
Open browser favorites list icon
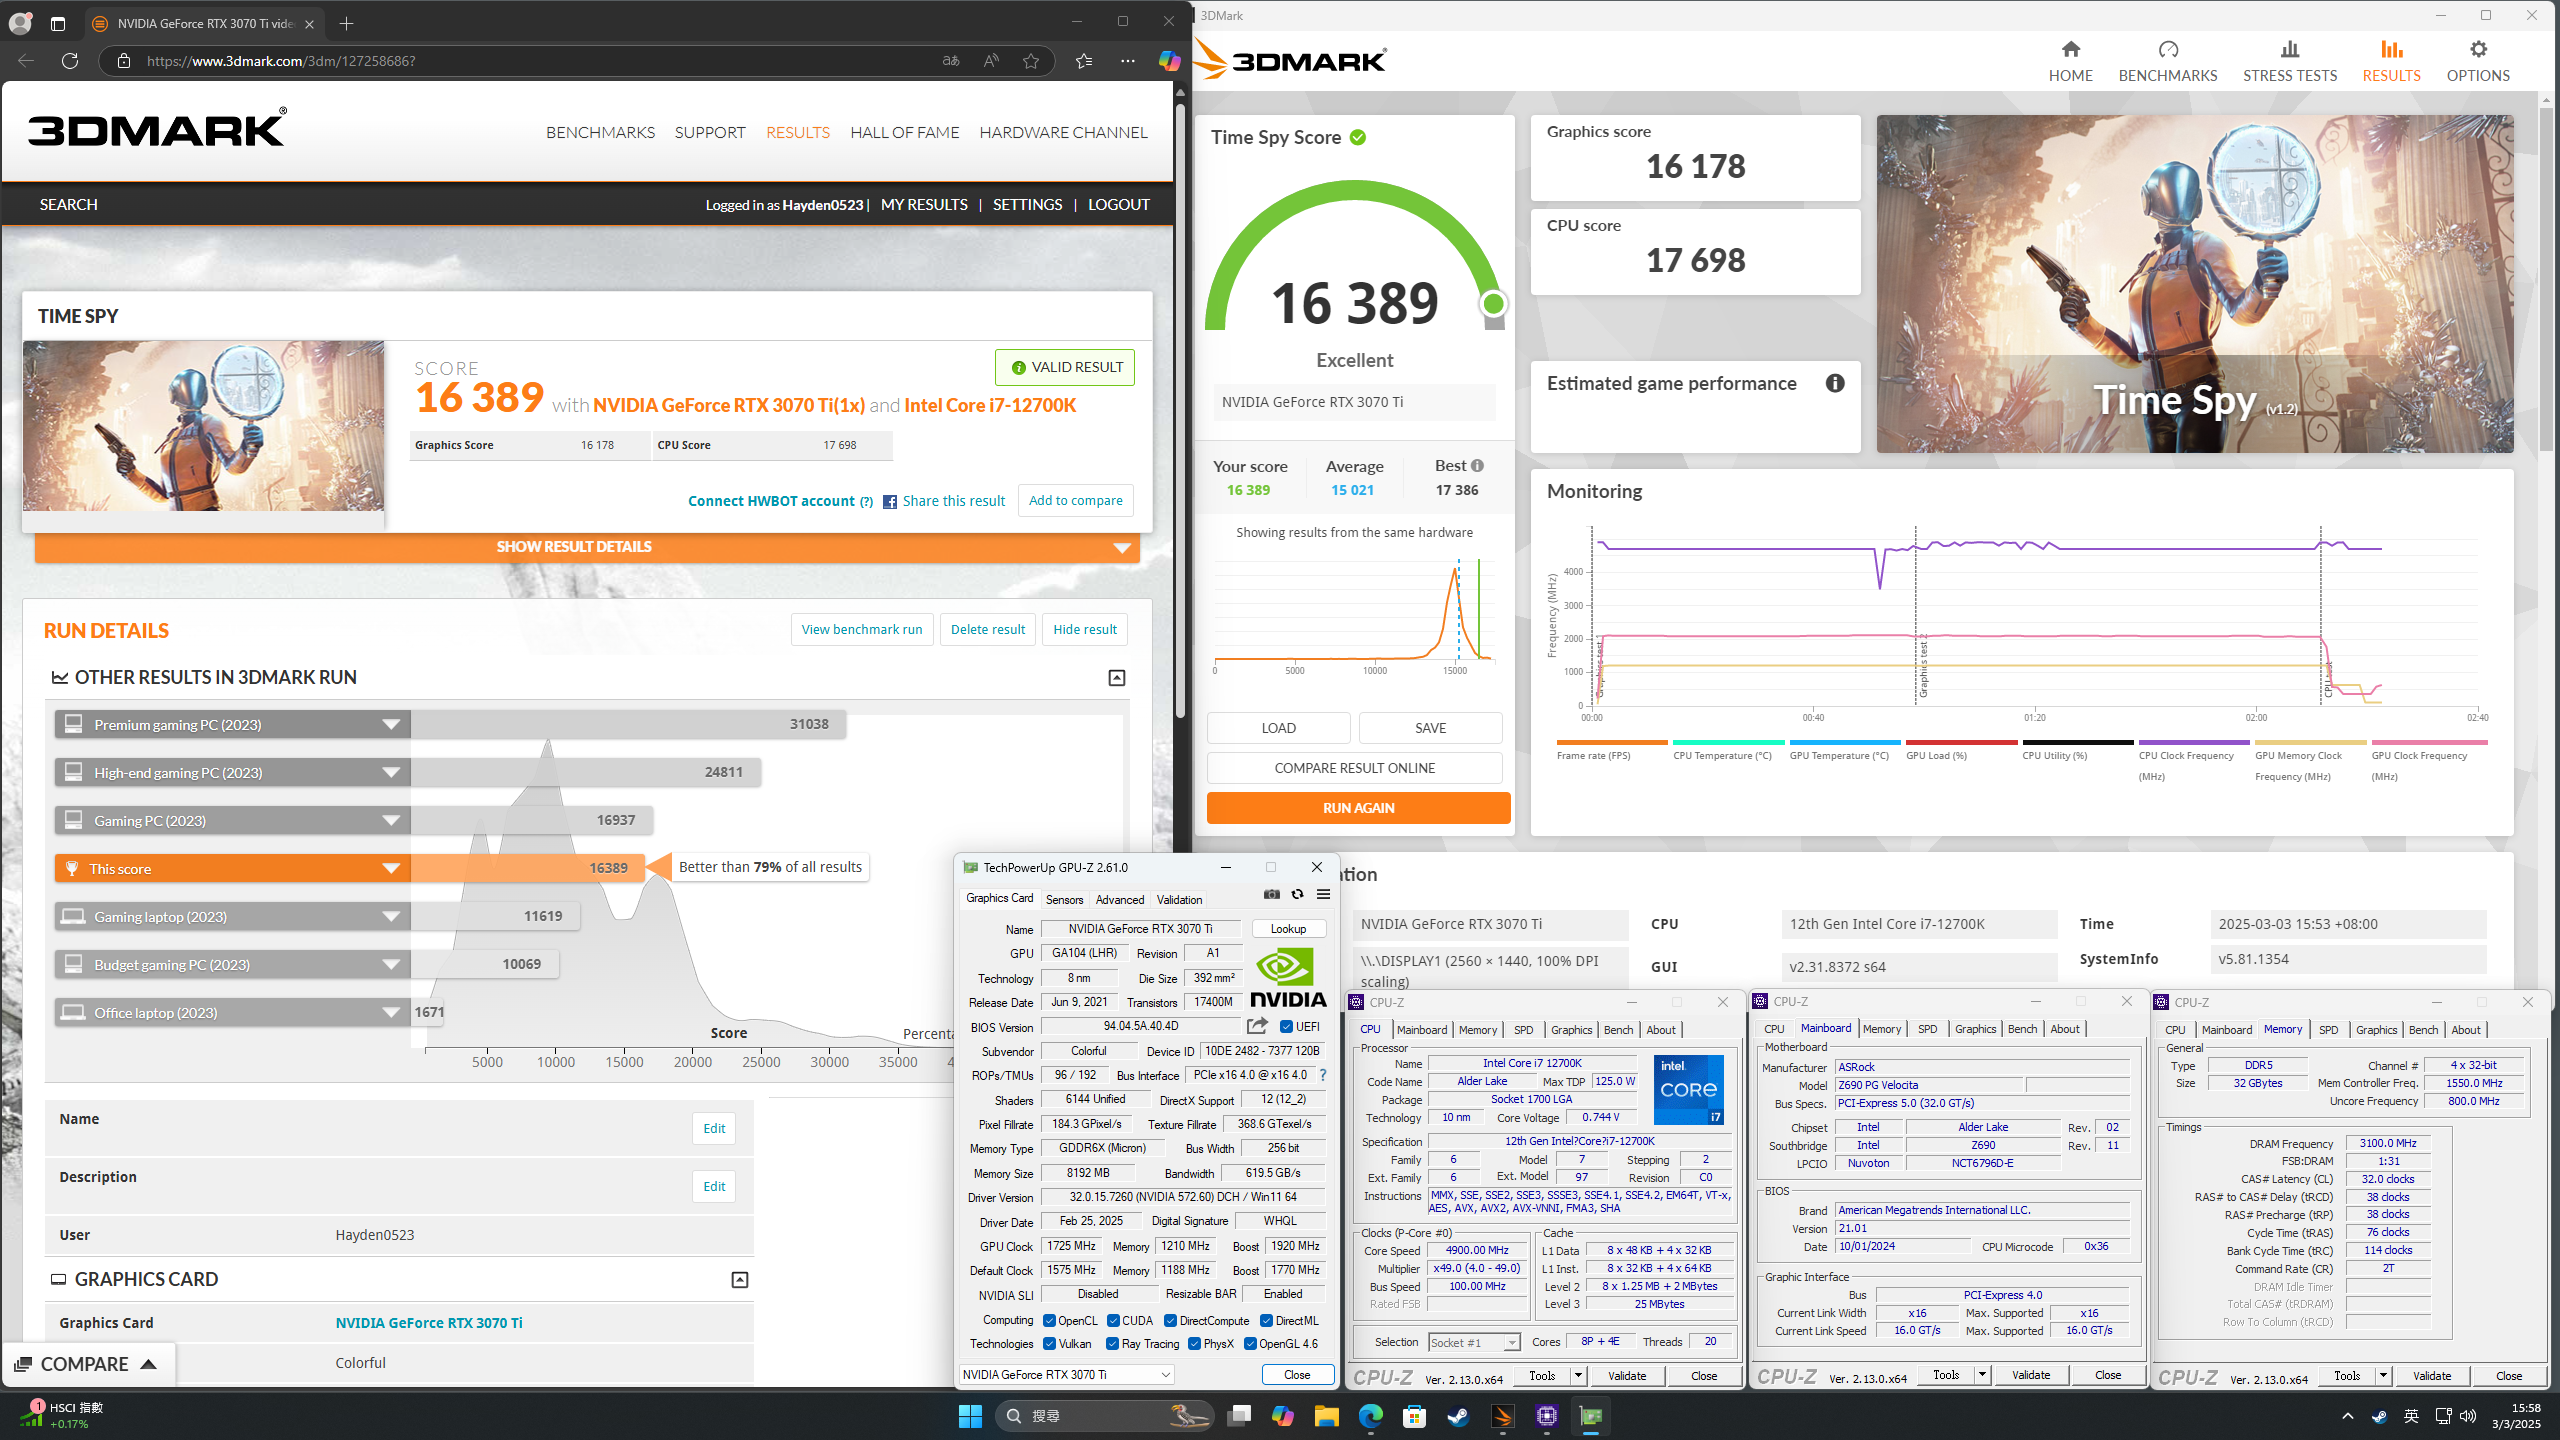[x=1083, y=61]
